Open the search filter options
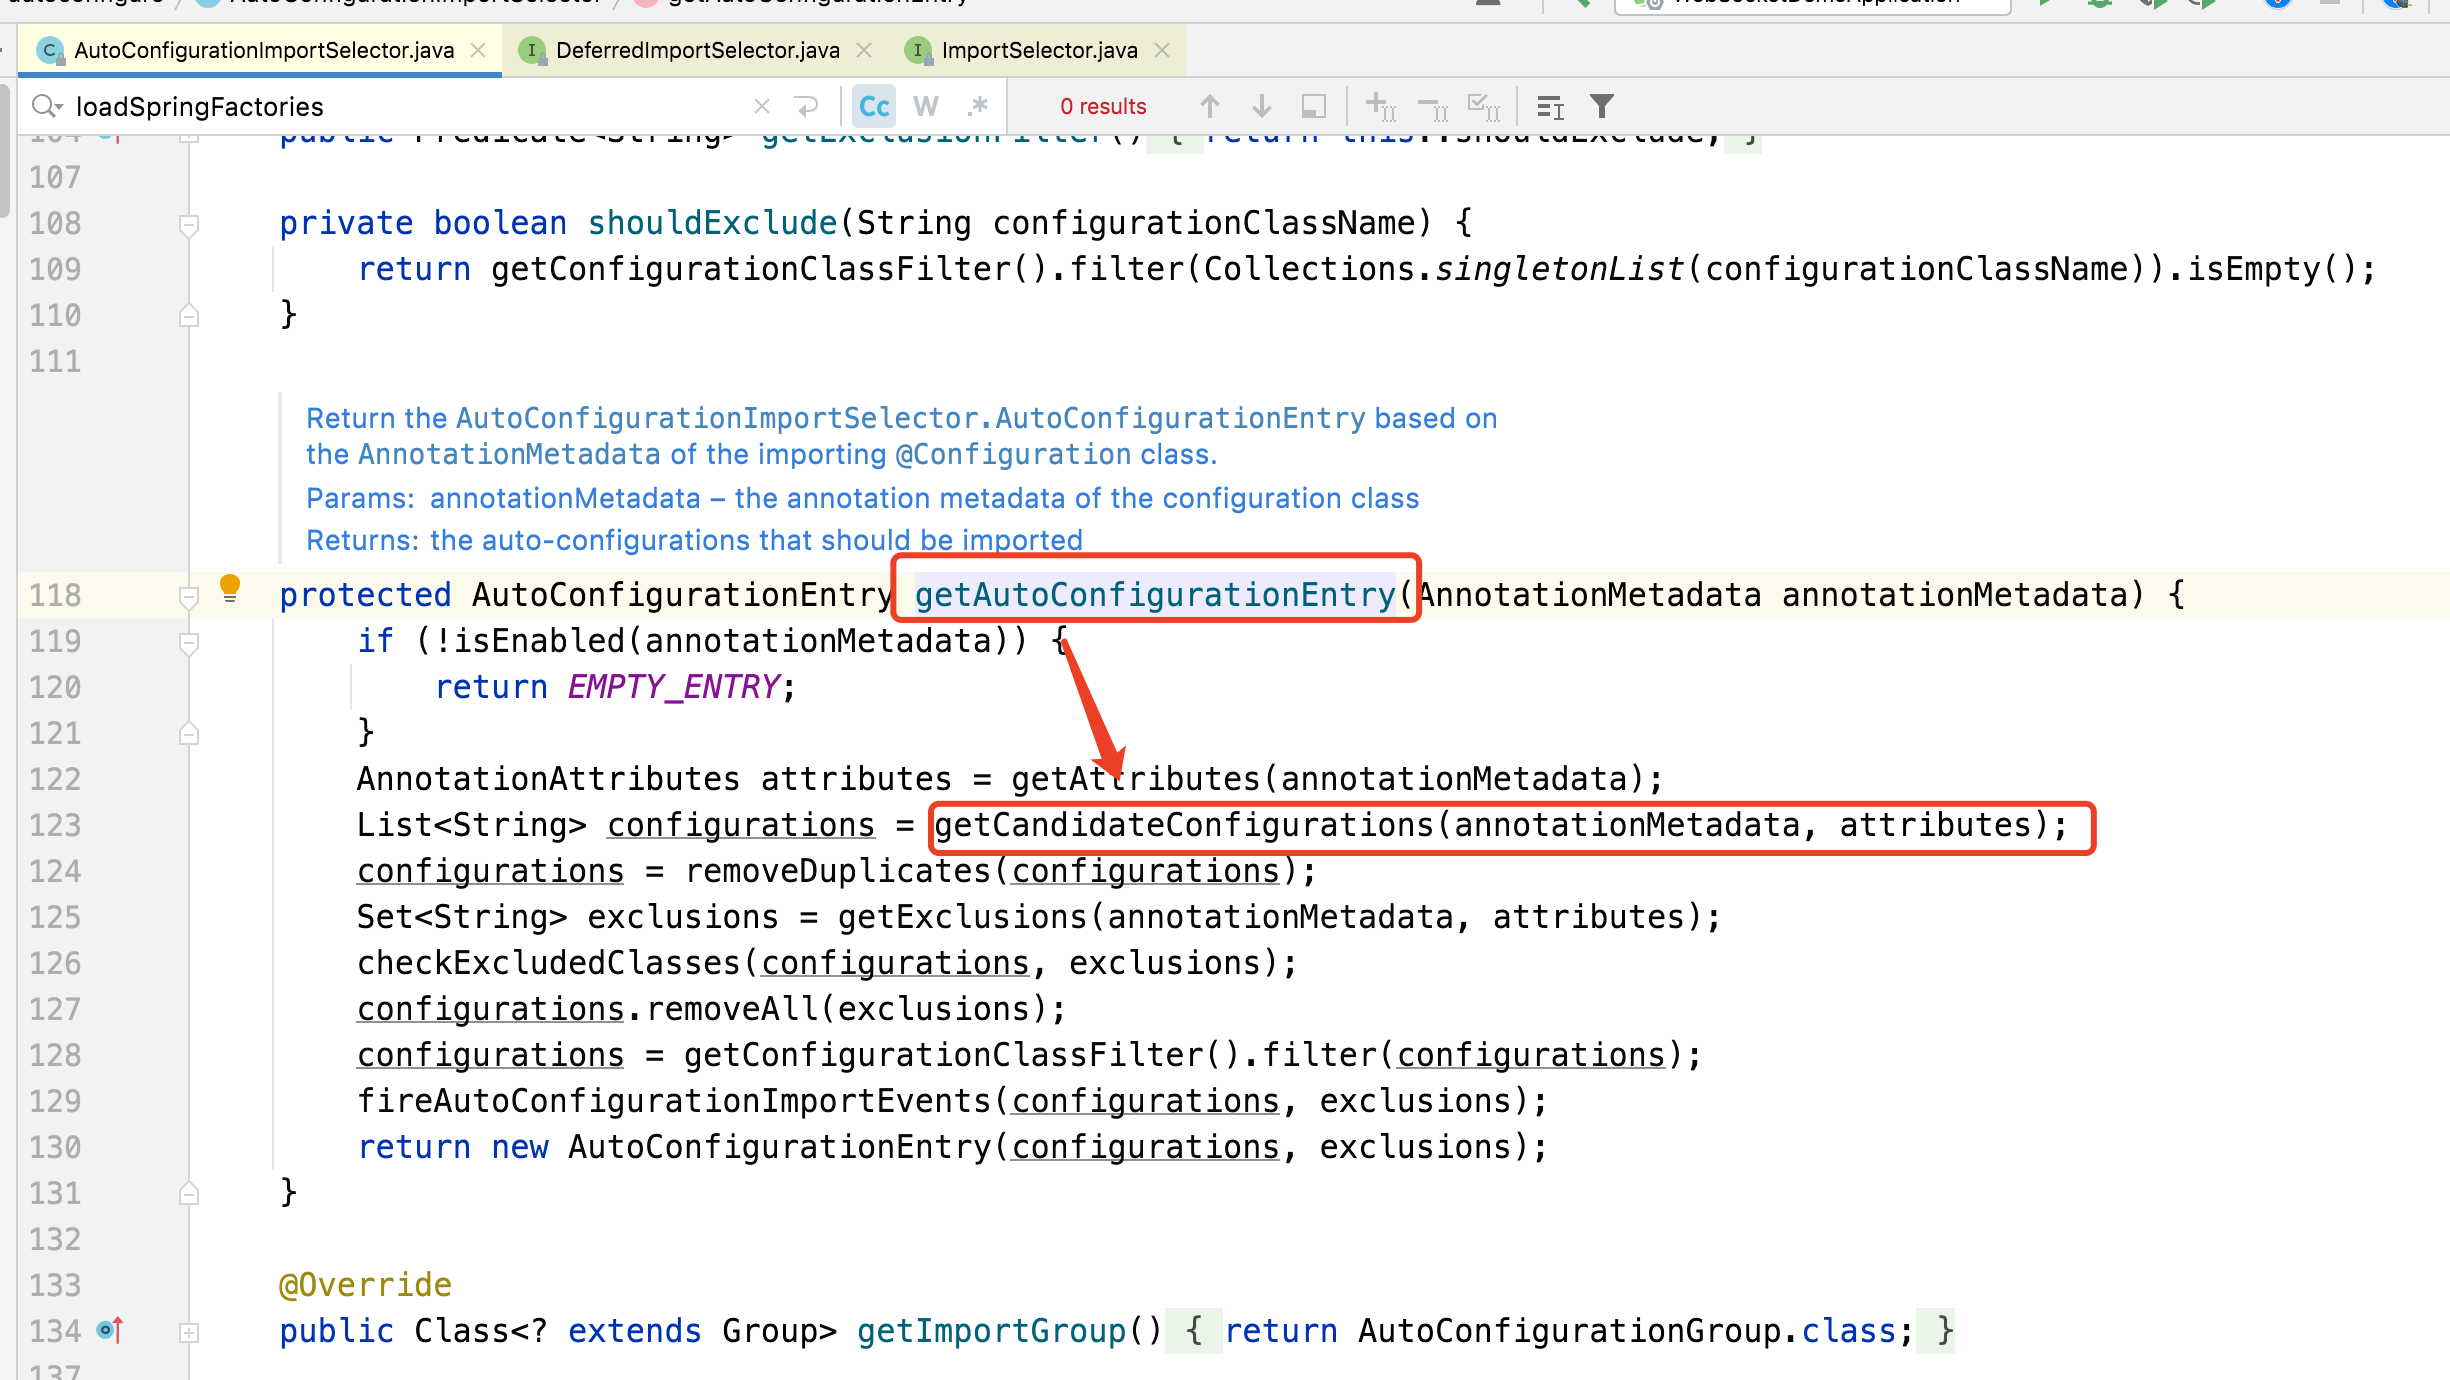This screenshot has height=1380, width=2450. tap(1602, 106)
